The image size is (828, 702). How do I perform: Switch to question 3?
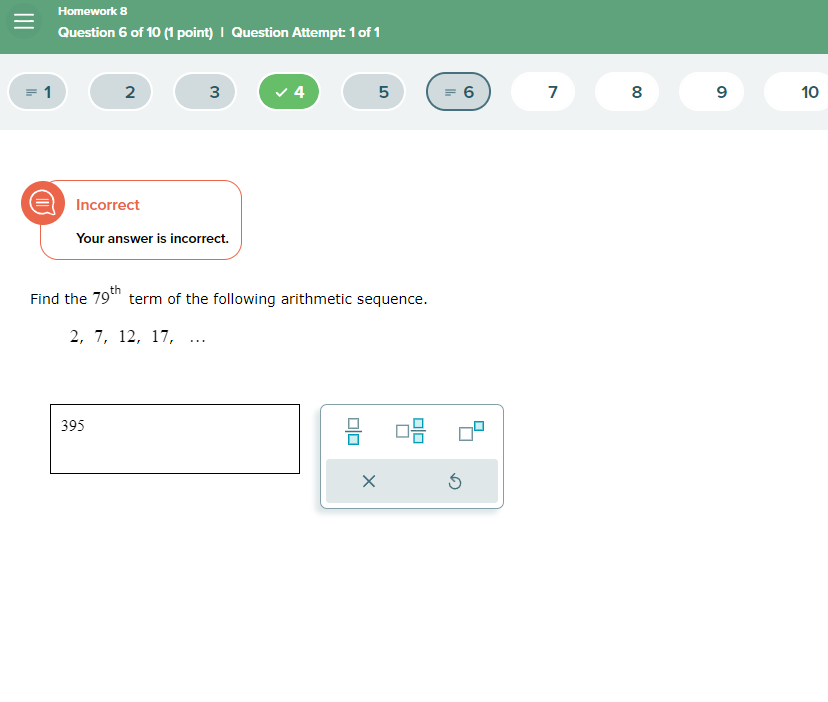[205, 91]
